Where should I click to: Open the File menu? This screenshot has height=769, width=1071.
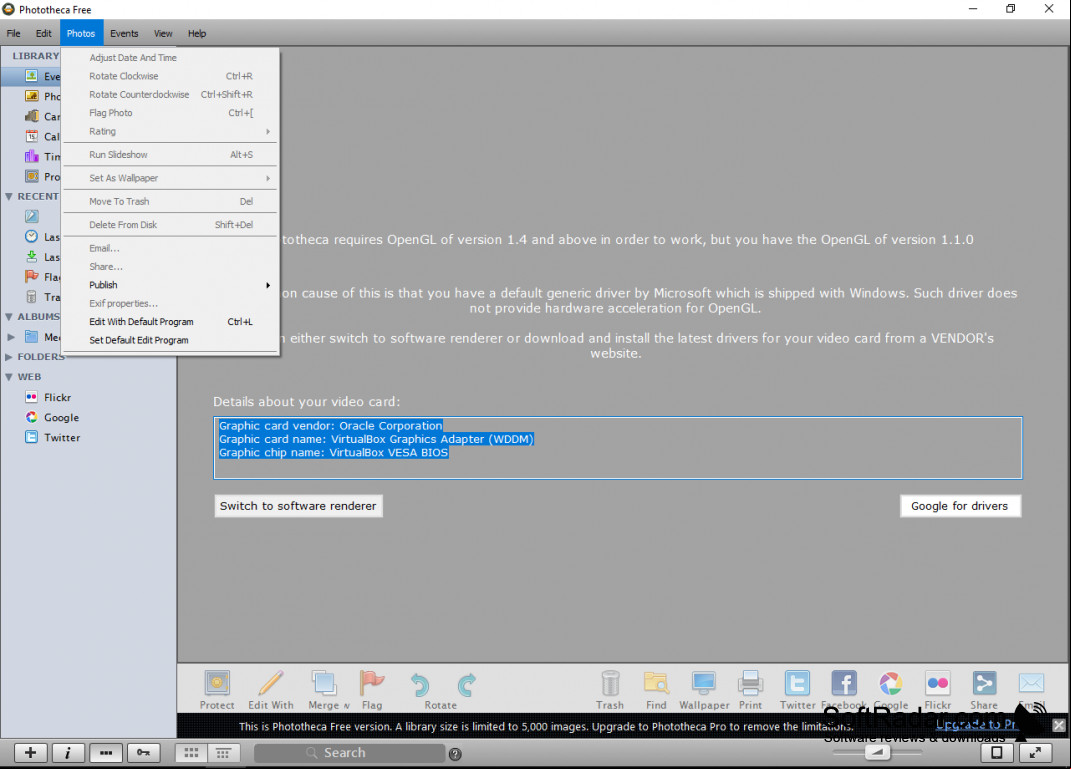[14, 33]
